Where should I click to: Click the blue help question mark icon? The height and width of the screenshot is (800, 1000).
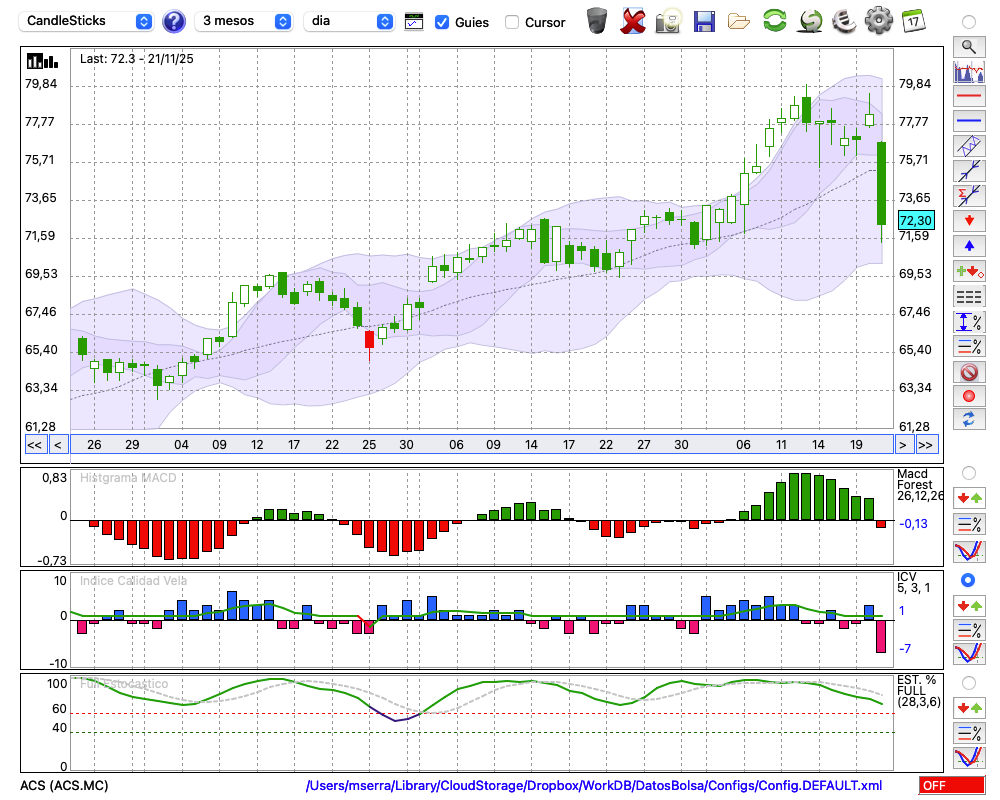(174, 21)
